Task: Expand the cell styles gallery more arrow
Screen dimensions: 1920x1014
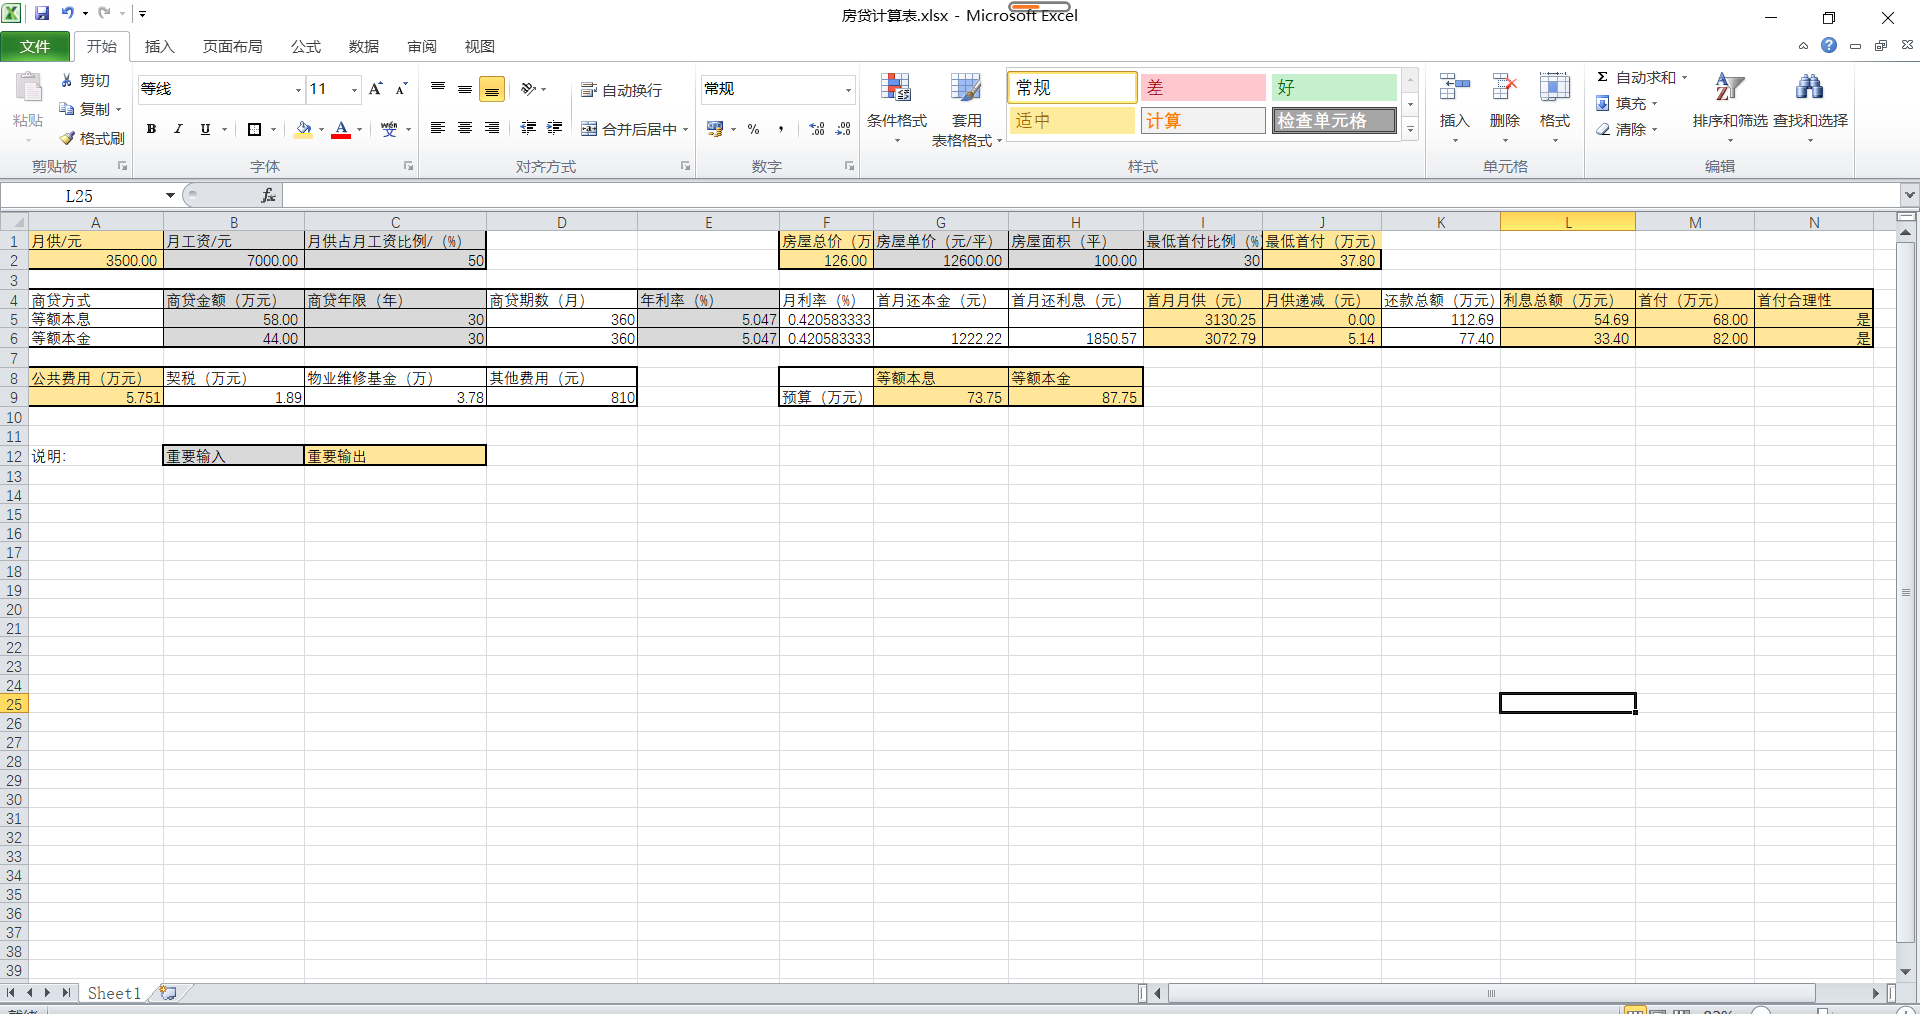Action: (1410, 129)
